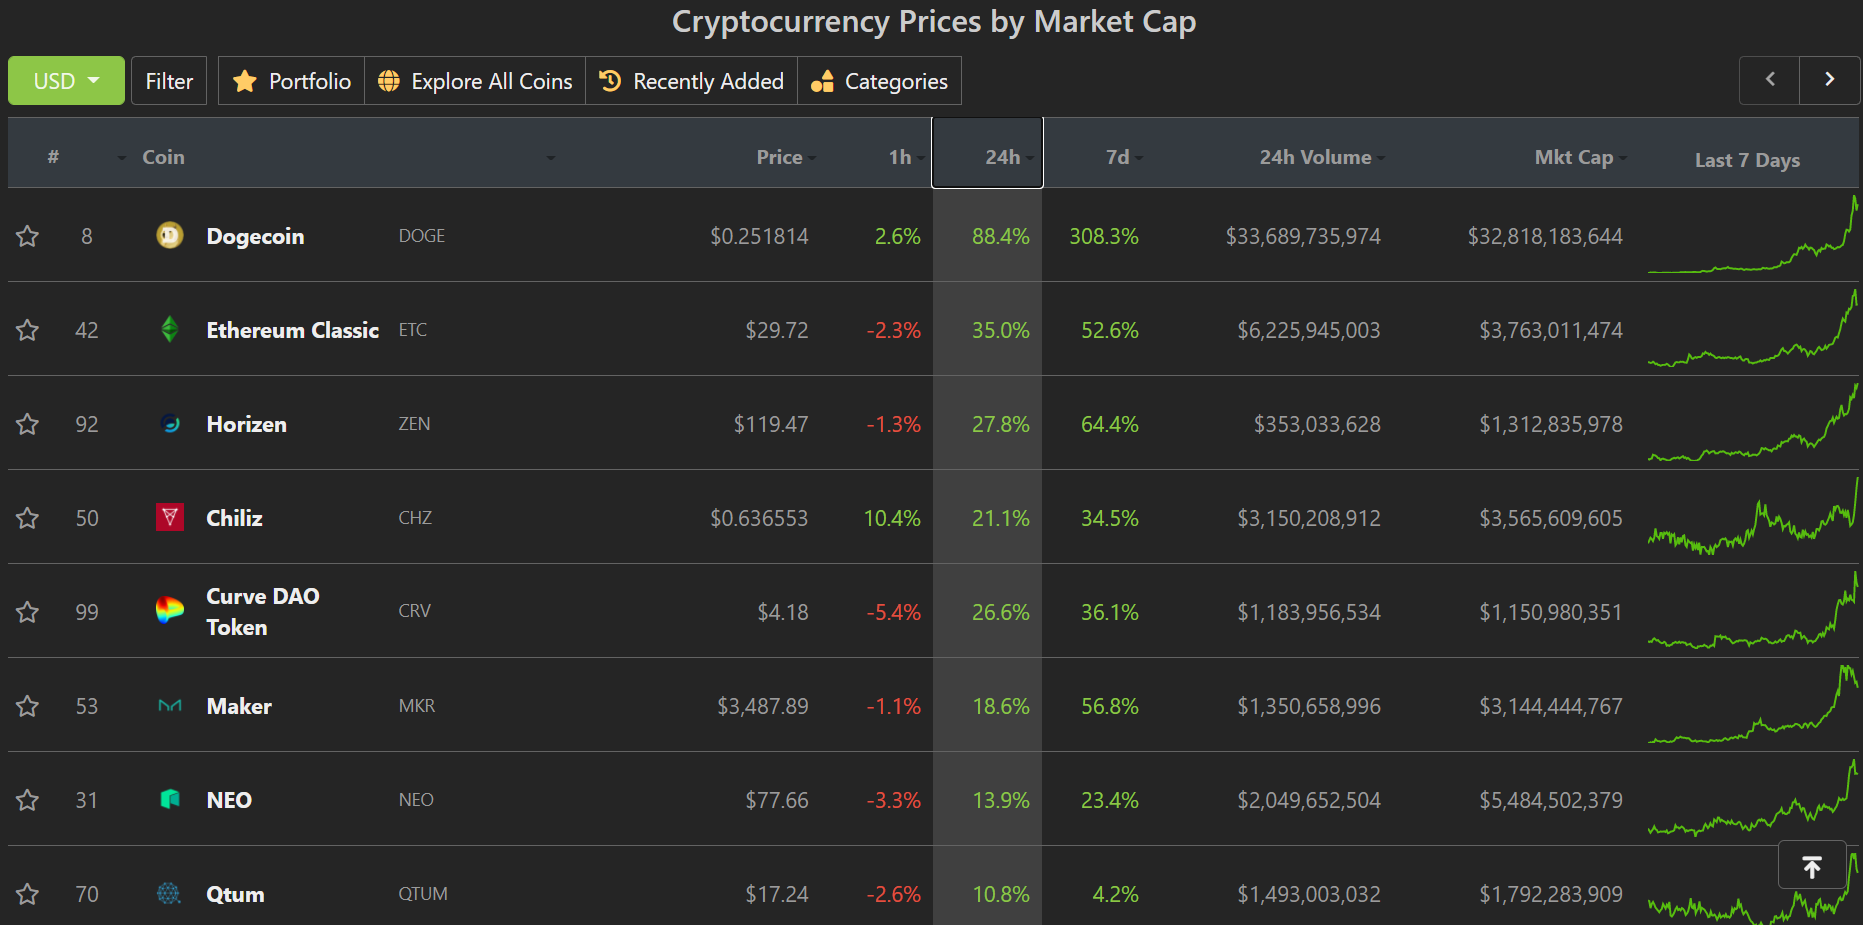The image size is (1863, 925).
Task: Open the Qtum coin page
Action: click(x=235, y=894)
